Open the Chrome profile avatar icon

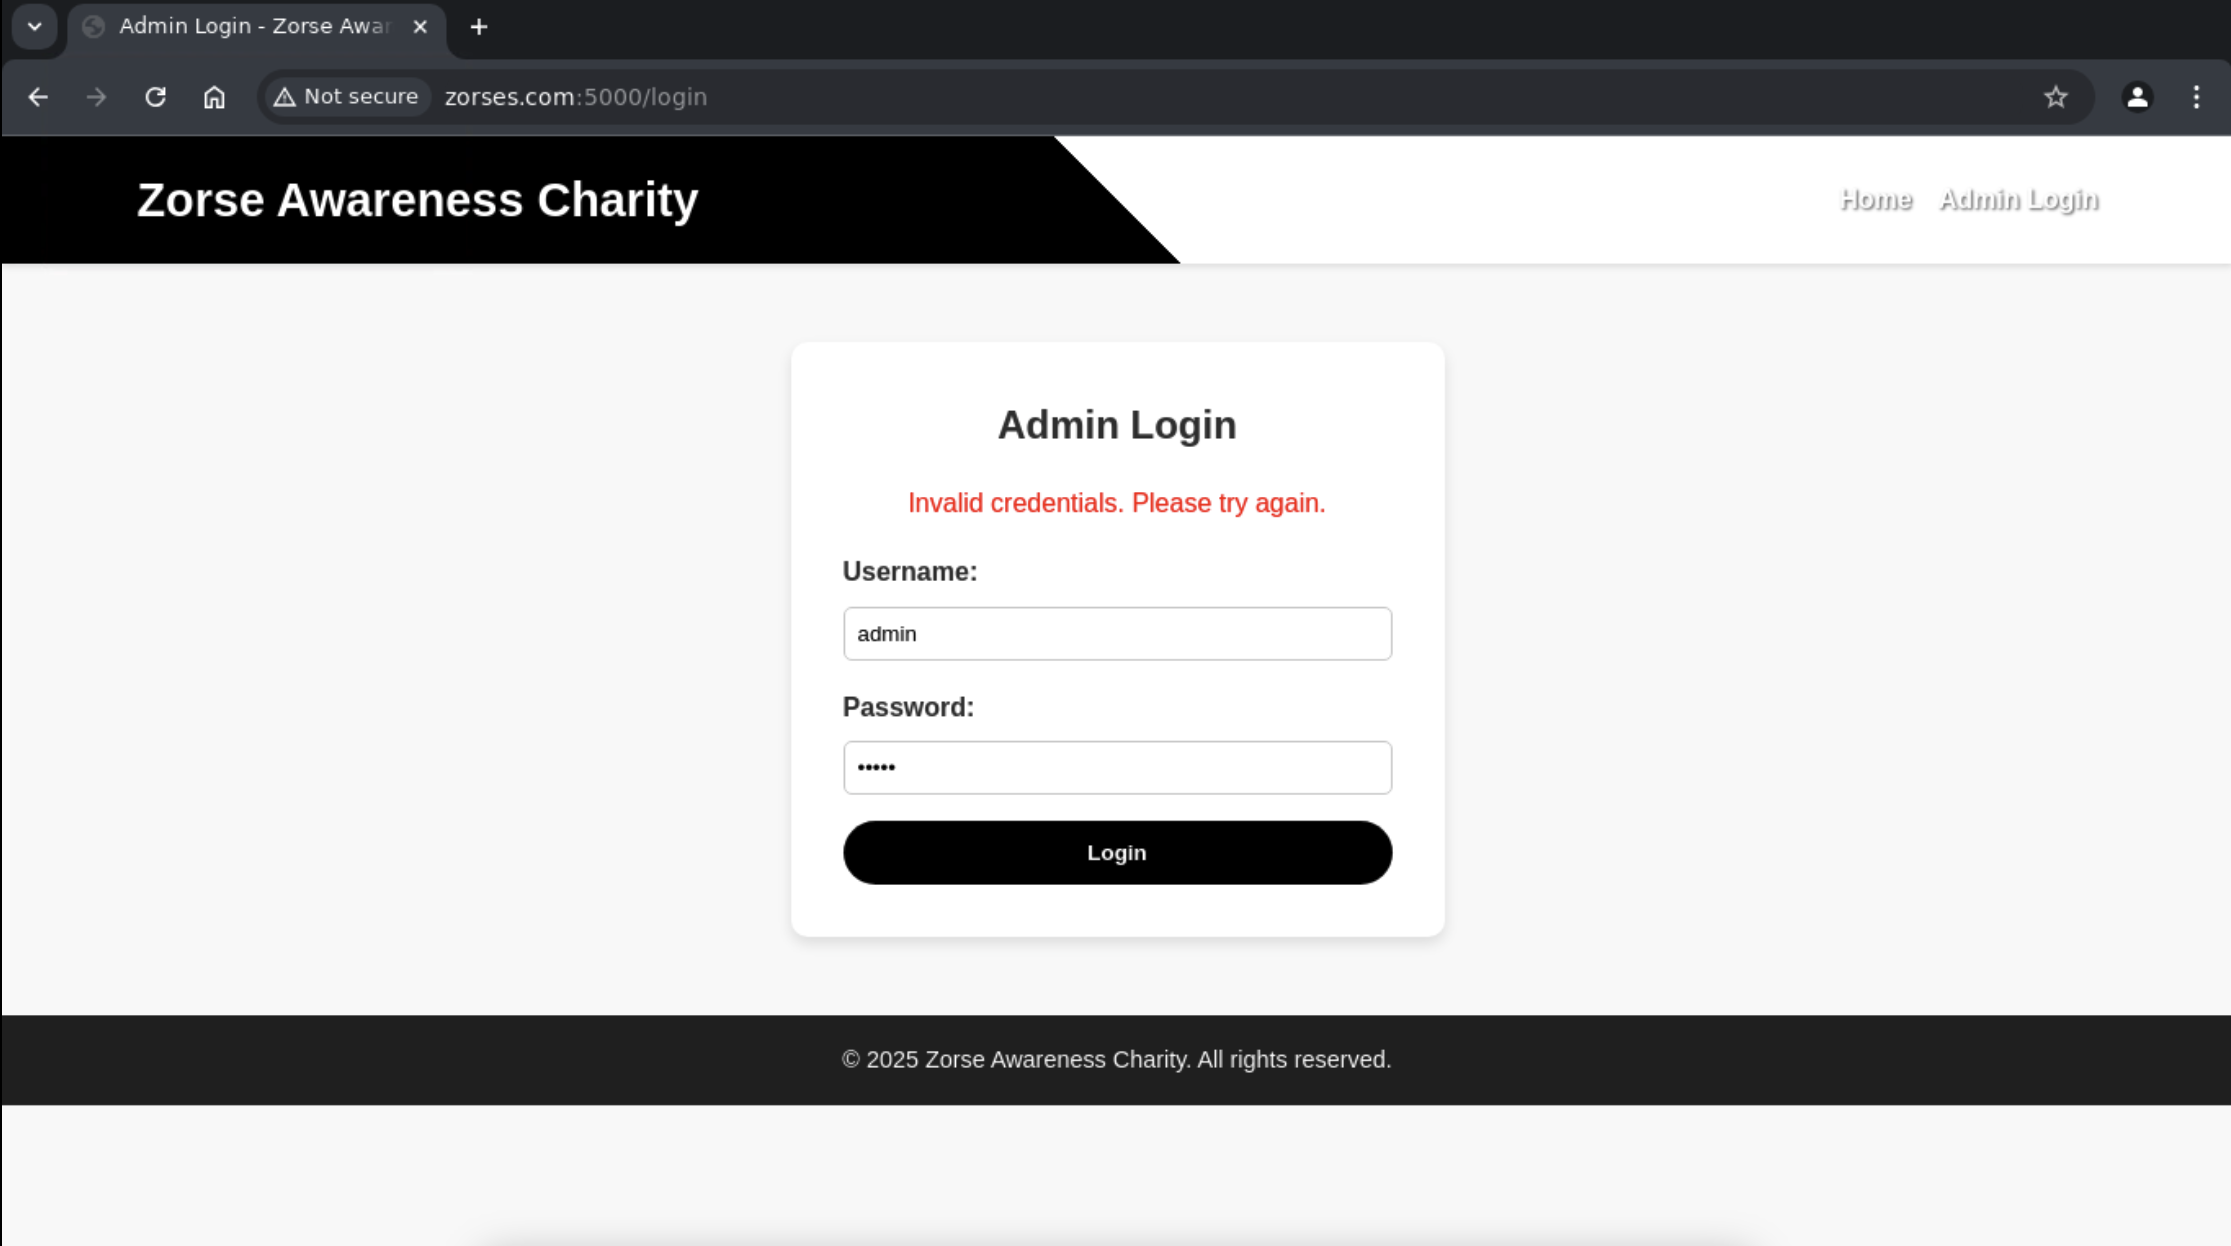tap(2137, 97)
